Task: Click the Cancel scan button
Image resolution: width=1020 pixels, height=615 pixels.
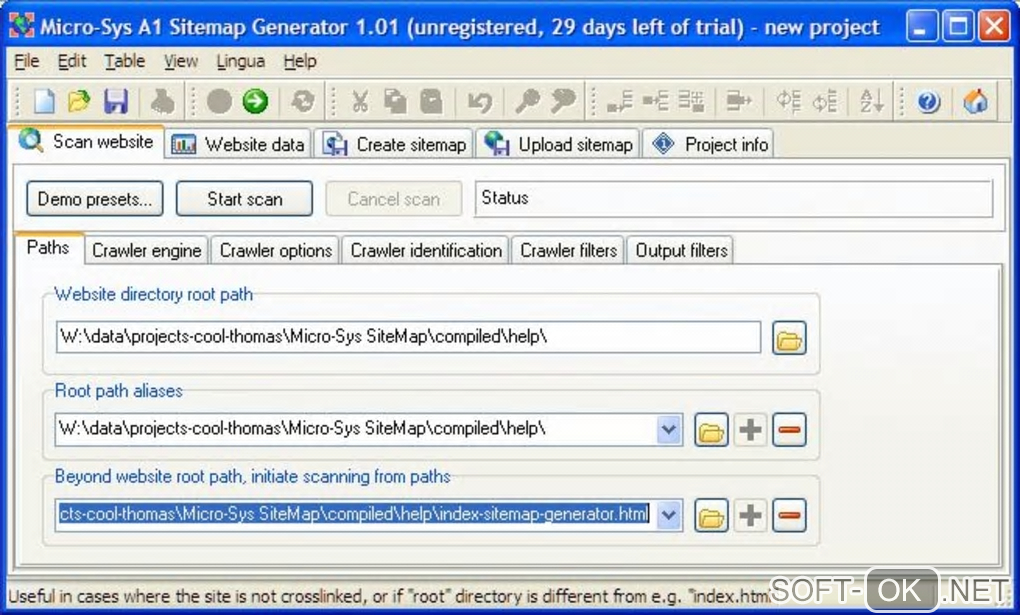Action: click(x=394, y=198)
